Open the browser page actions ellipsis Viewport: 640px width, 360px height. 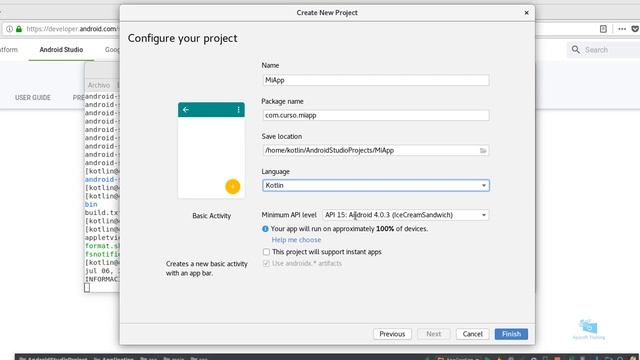(622, 29)
